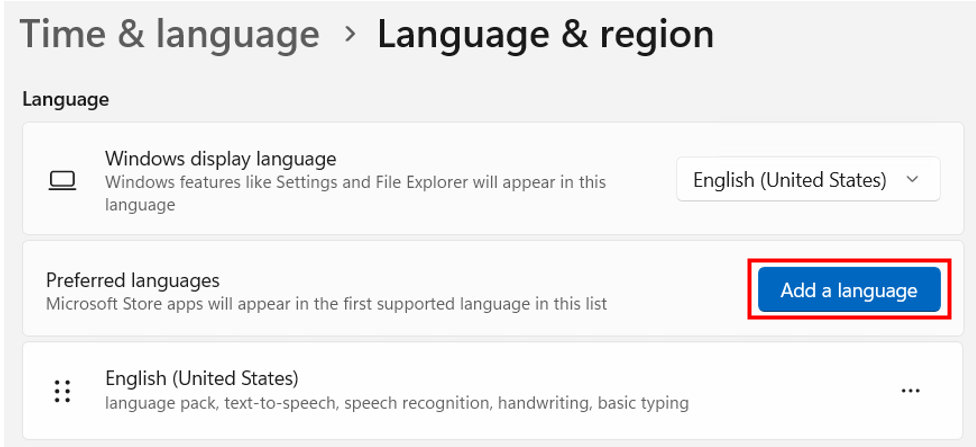
Task: Click the laptop icon beside Windows display language
Action: [63, 181]
